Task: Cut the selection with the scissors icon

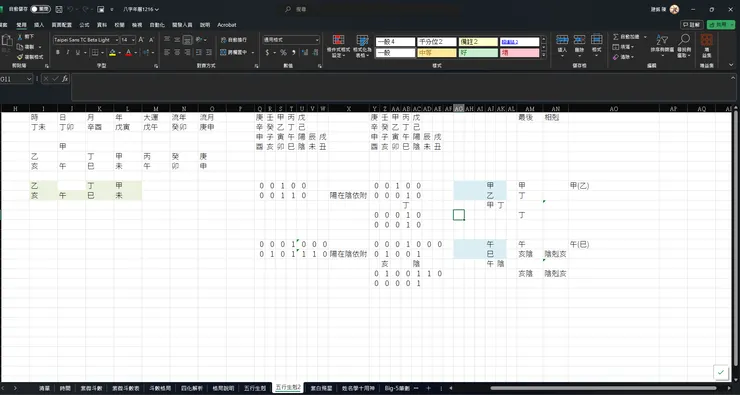Action: coord(26,37)
